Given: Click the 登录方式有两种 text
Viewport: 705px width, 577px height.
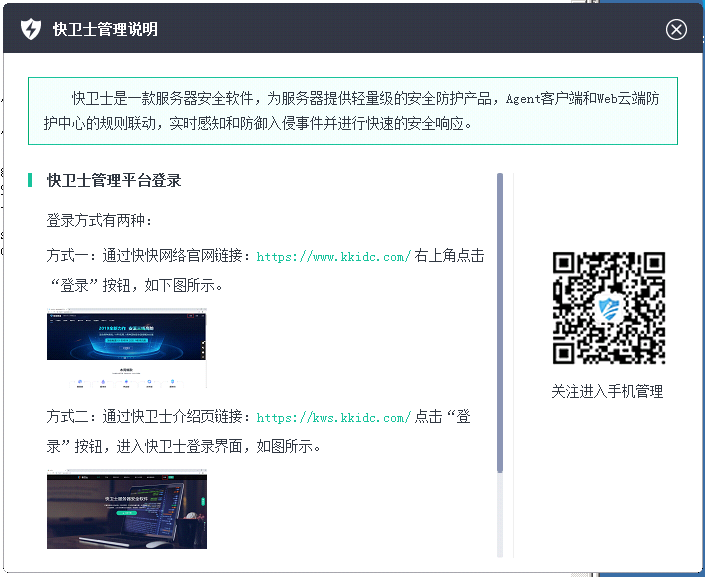Looking at the screenshot, I should [x=99, y=220].
